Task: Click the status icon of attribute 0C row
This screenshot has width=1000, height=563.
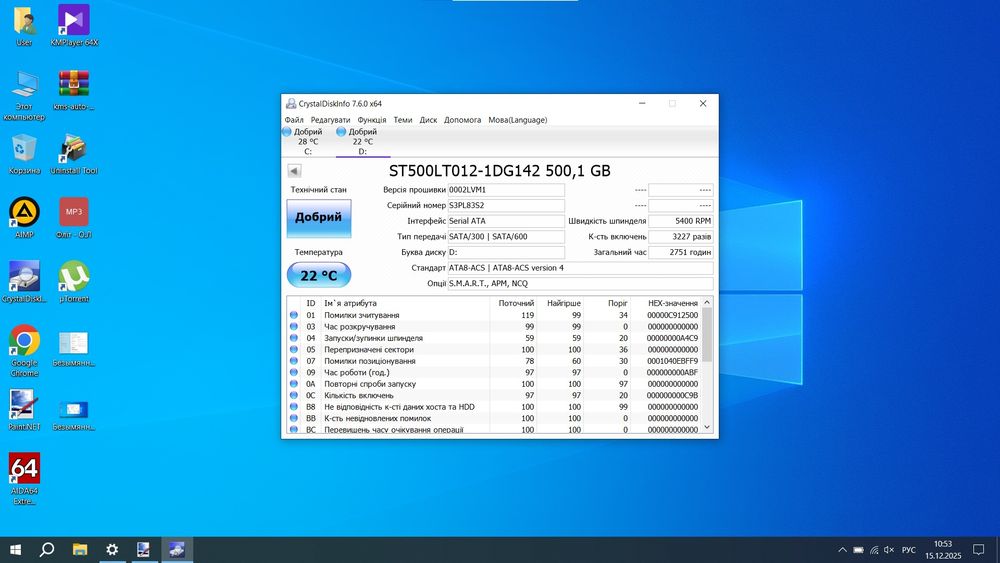Action: click(x=293, y=395)
